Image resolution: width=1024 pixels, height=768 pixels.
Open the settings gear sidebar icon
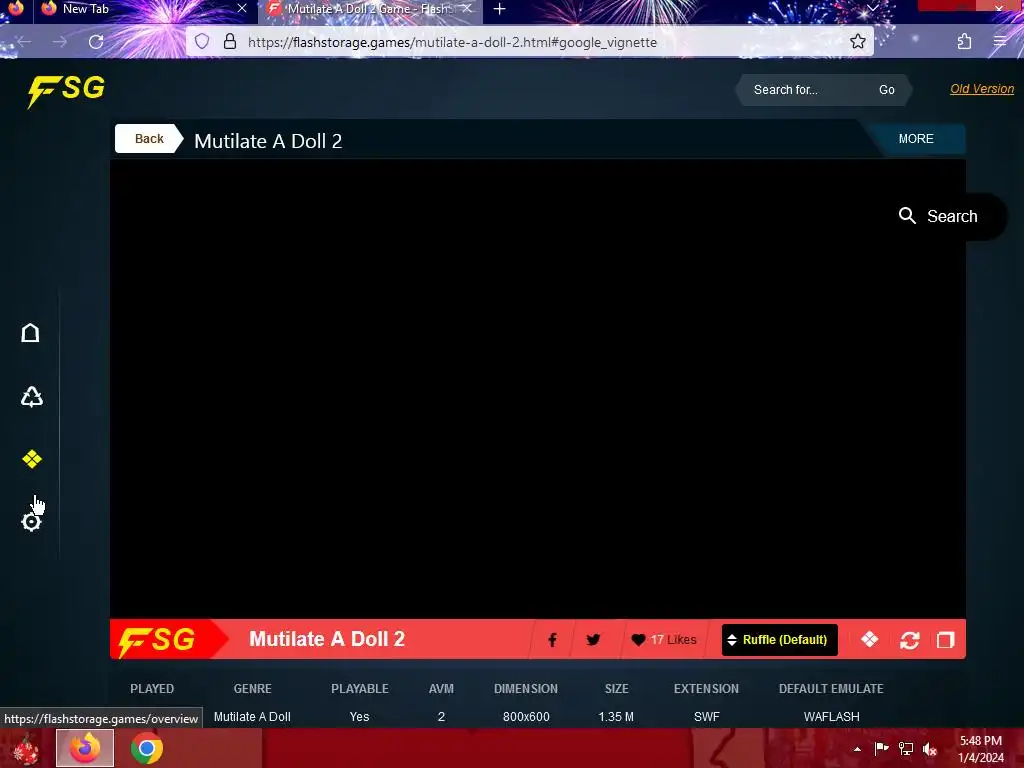pos(31,522)
